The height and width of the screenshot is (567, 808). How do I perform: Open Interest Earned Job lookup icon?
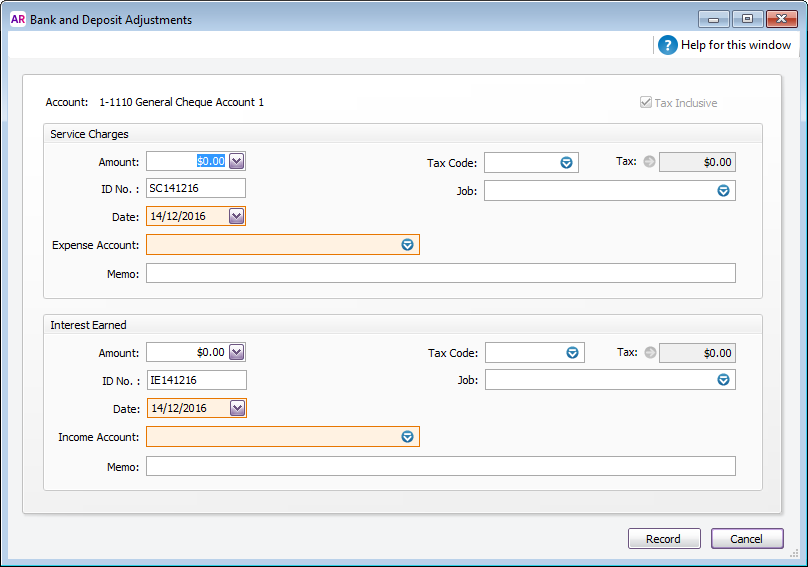723,380
